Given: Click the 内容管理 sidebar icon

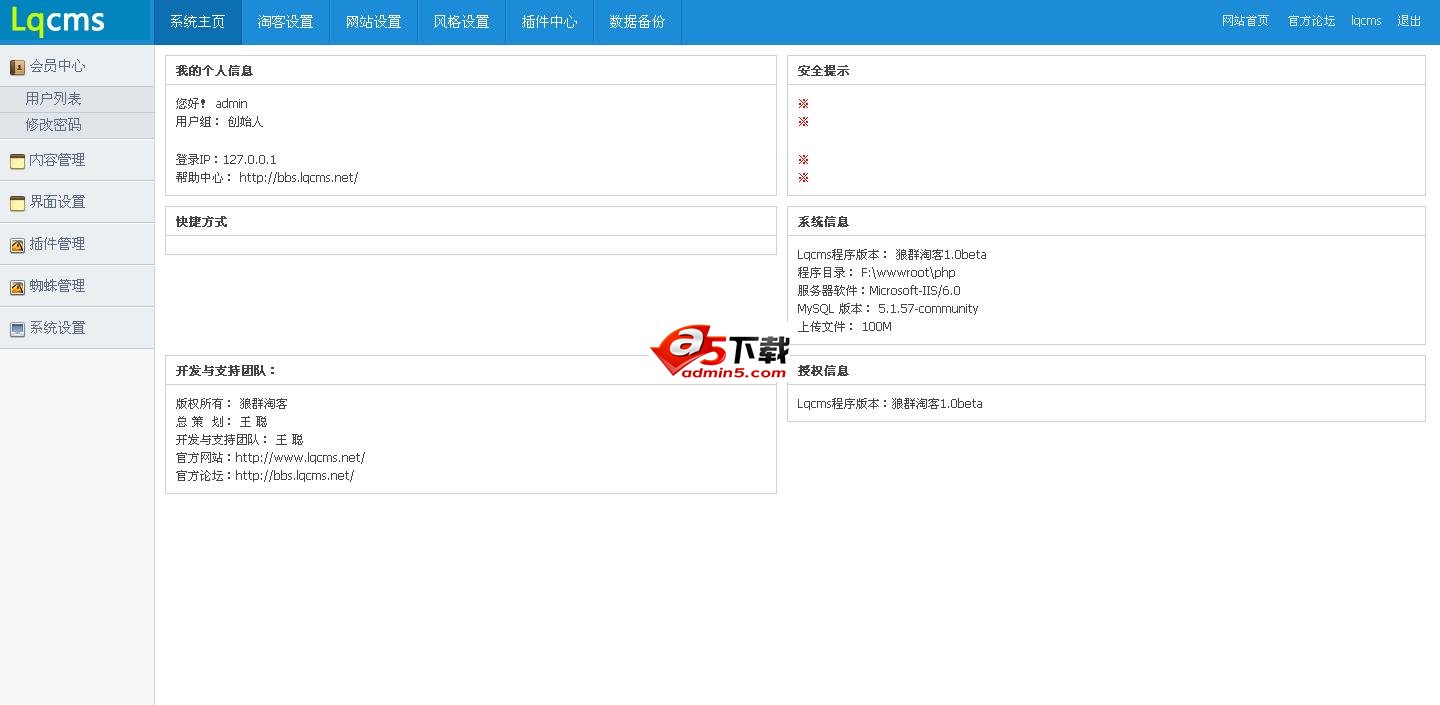Looking at the screenshot, I should [x=17, y=161].
